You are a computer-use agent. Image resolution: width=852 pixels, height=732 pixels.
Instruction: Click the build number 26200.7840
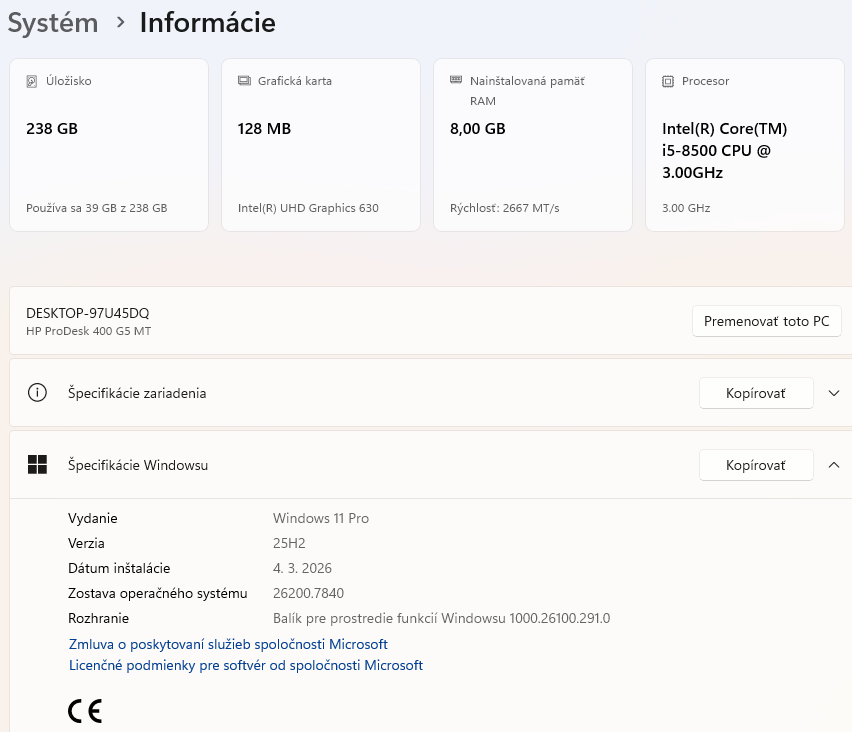(x=308, y=593)
